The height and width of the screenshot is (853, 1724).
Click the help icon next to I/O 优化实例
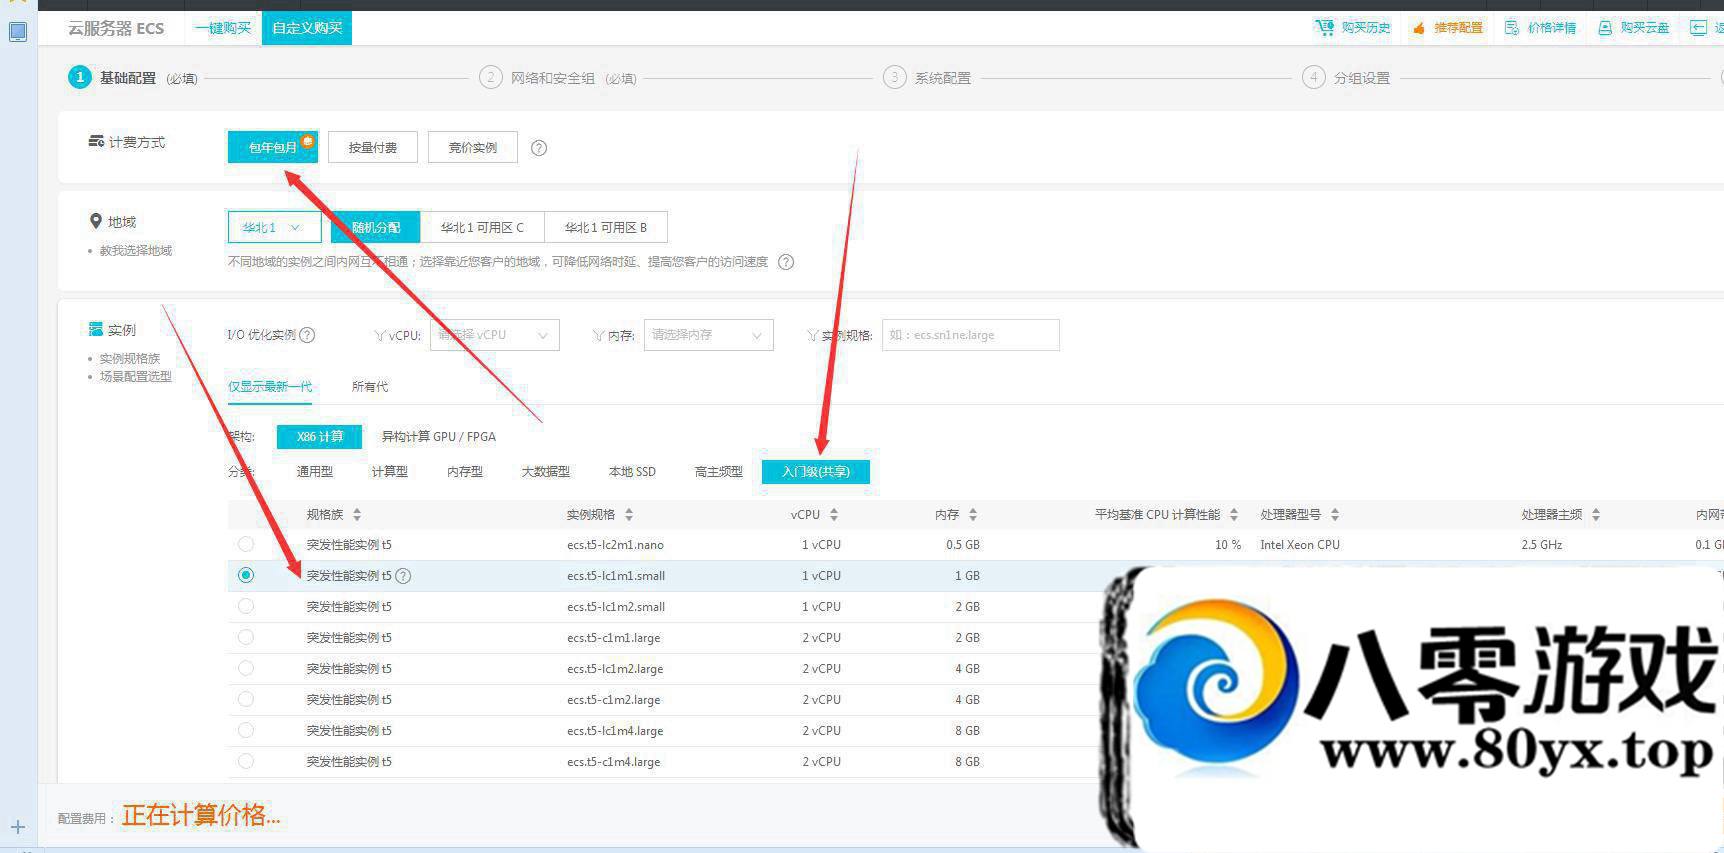(307, 335)
